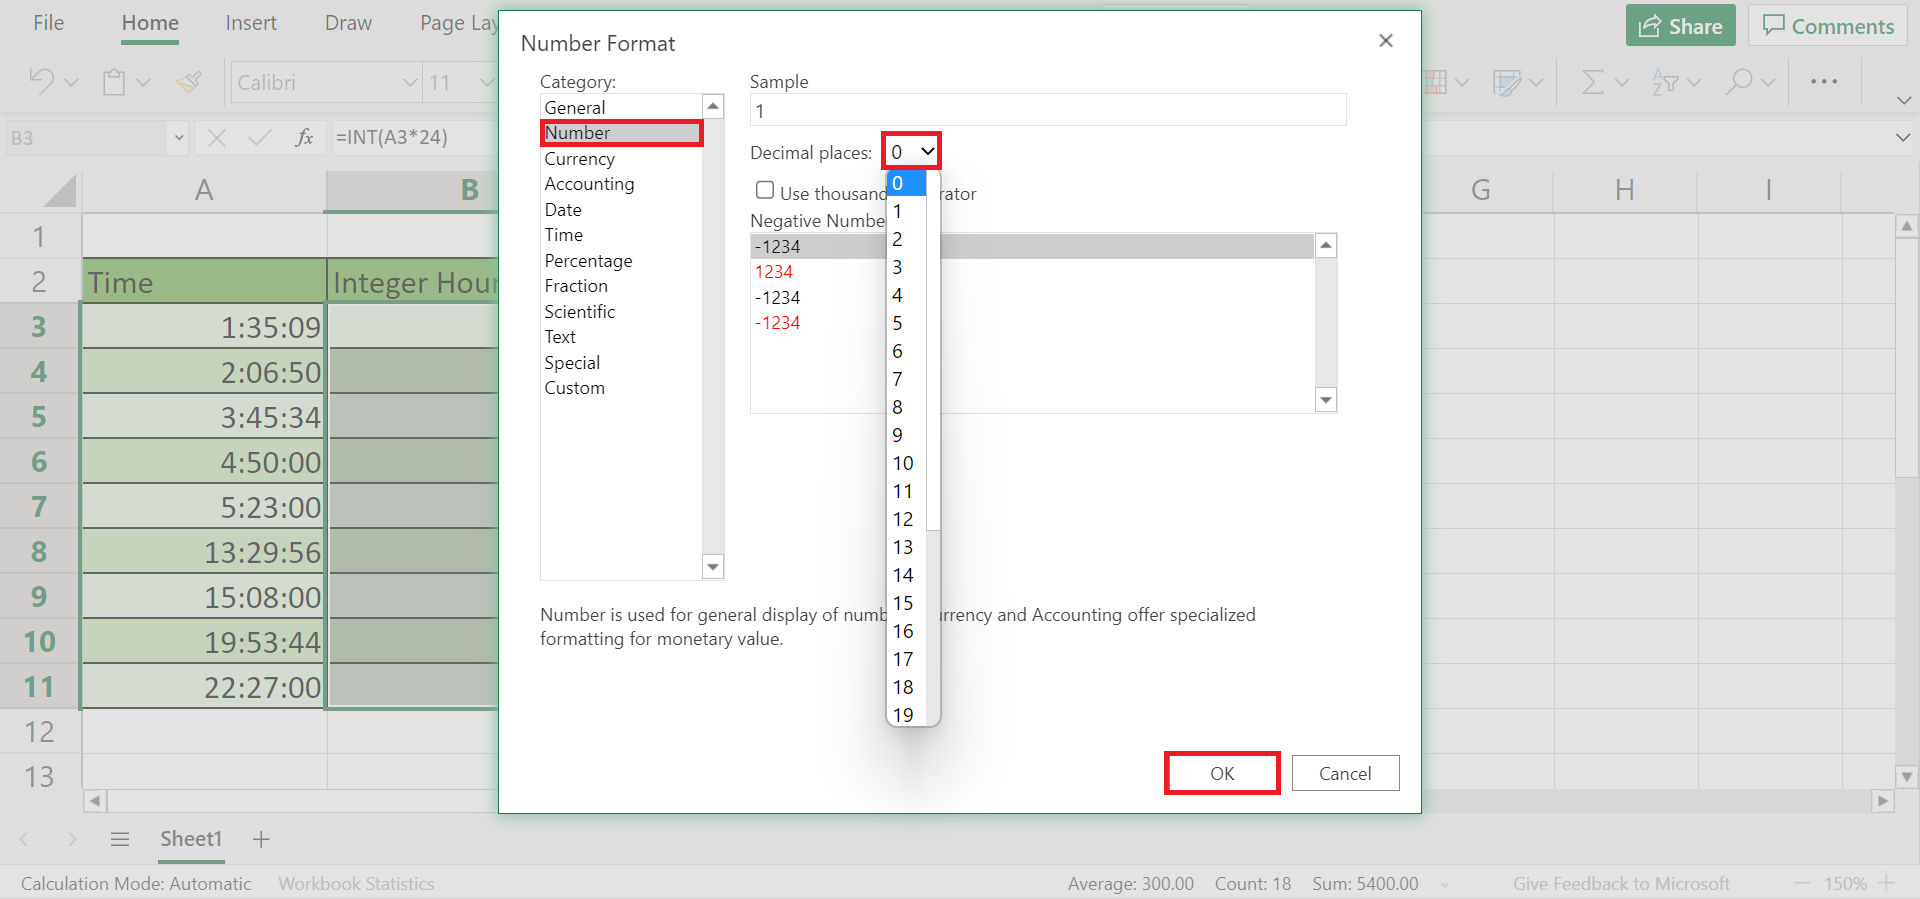This screenshot has width=1920, height=899.
Task: Click OK to apply number format
Action: tap(1222, 773)
